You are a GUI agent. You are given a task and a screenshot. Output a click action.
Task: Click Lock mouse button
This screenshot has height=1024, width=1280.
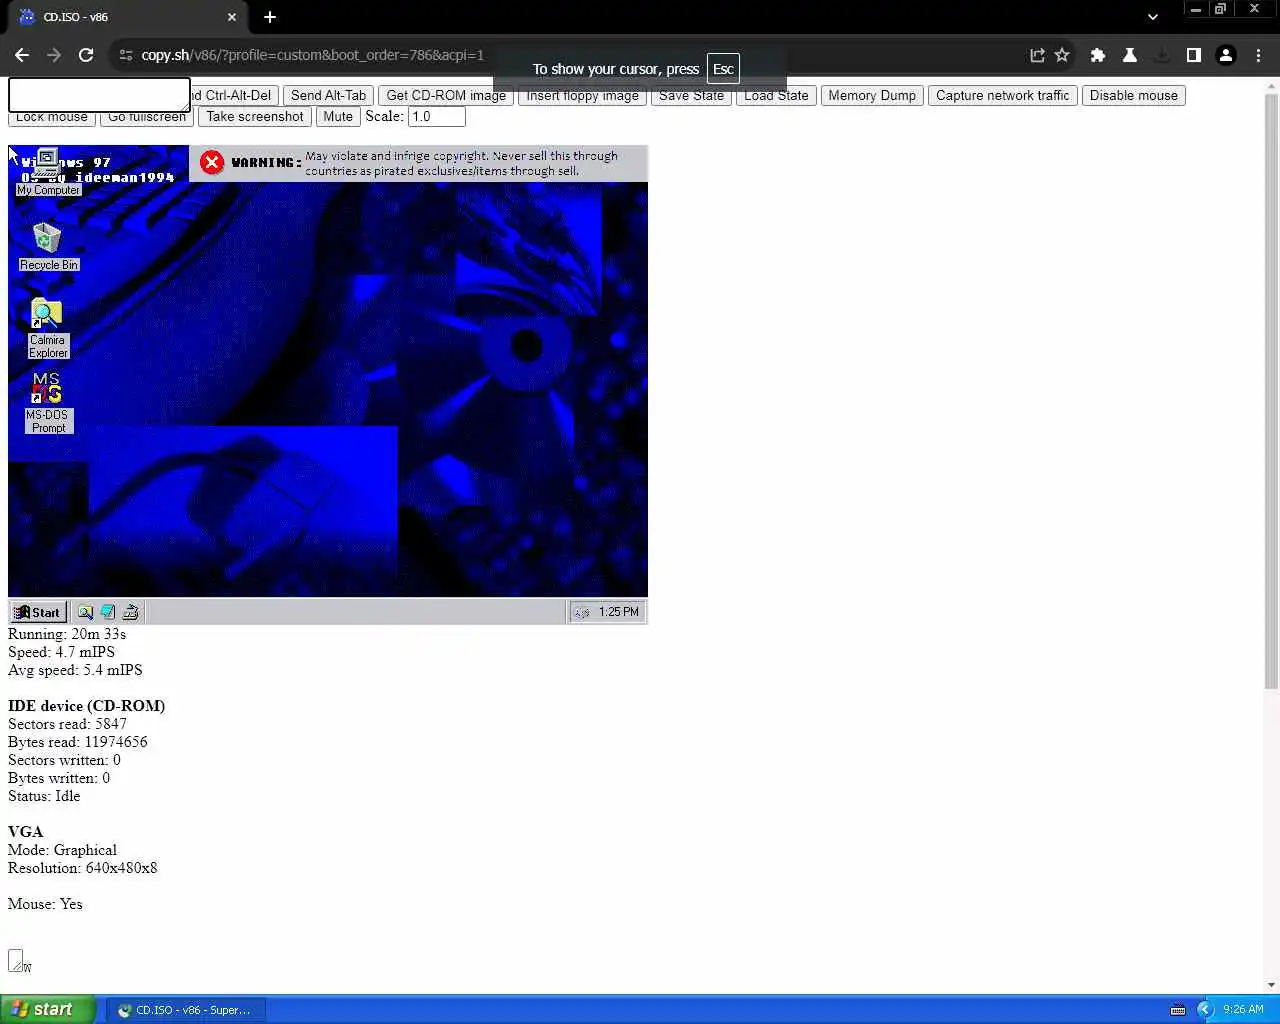(x=52, y=118)
